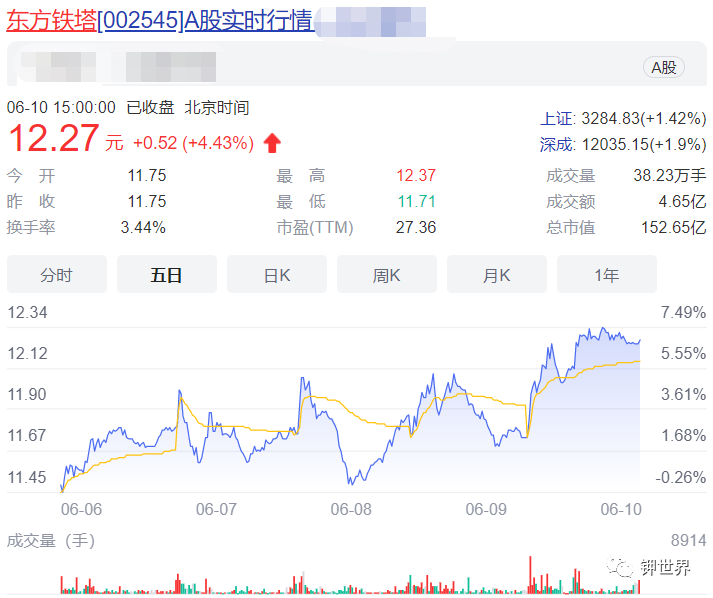713x598 pixels.
Task: Click the timestamp 06-10 15:00:00
Action: [61, 108]
